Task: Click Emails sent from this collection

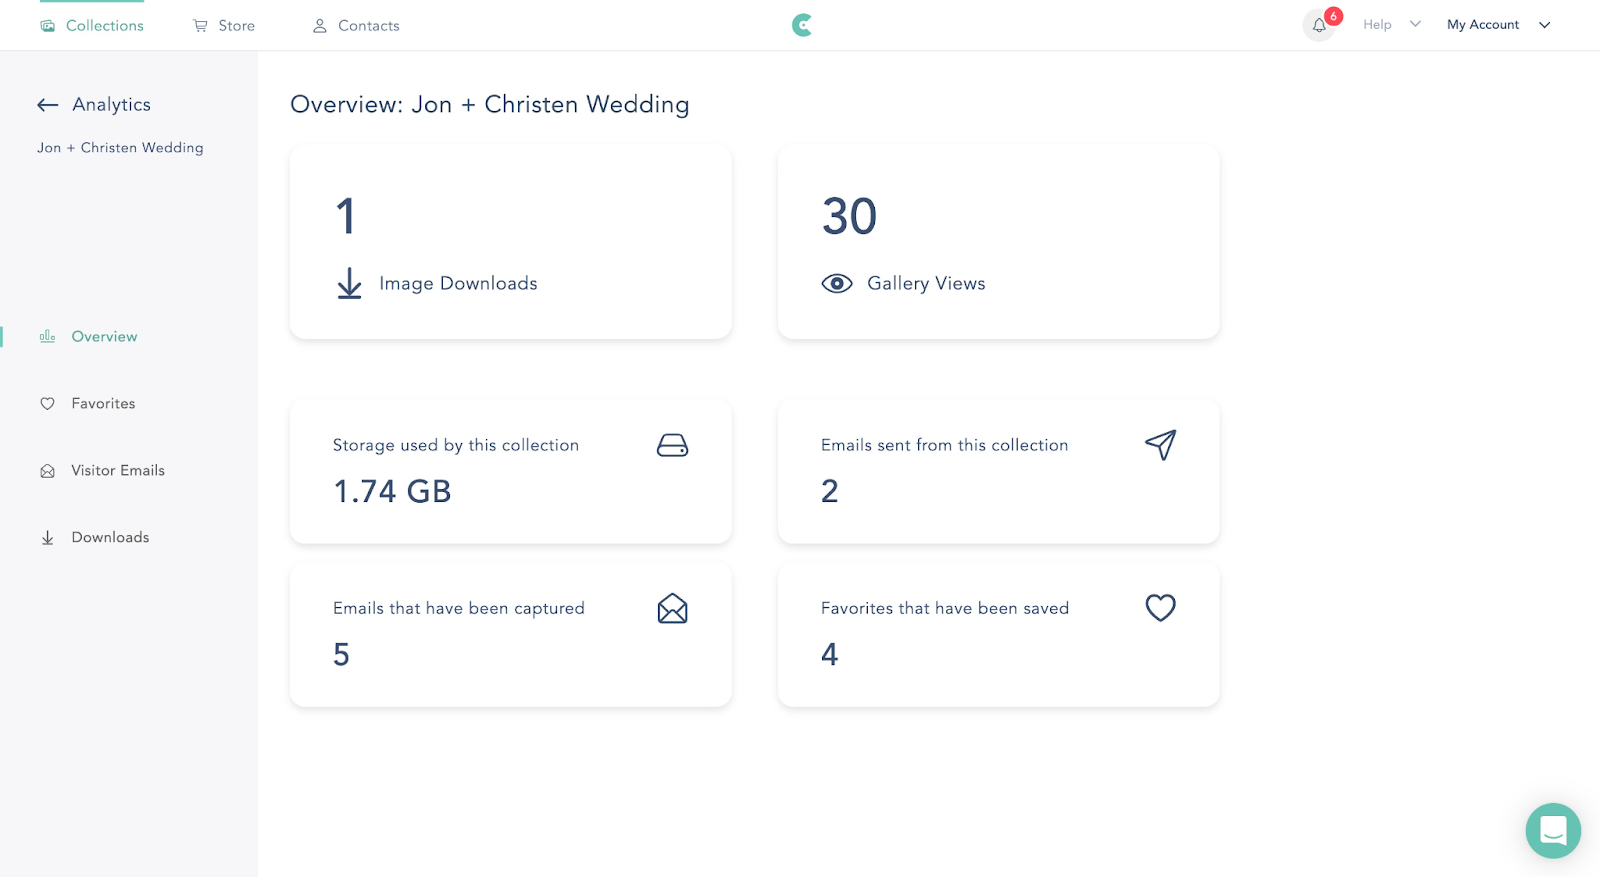Action: pos(945,446)
